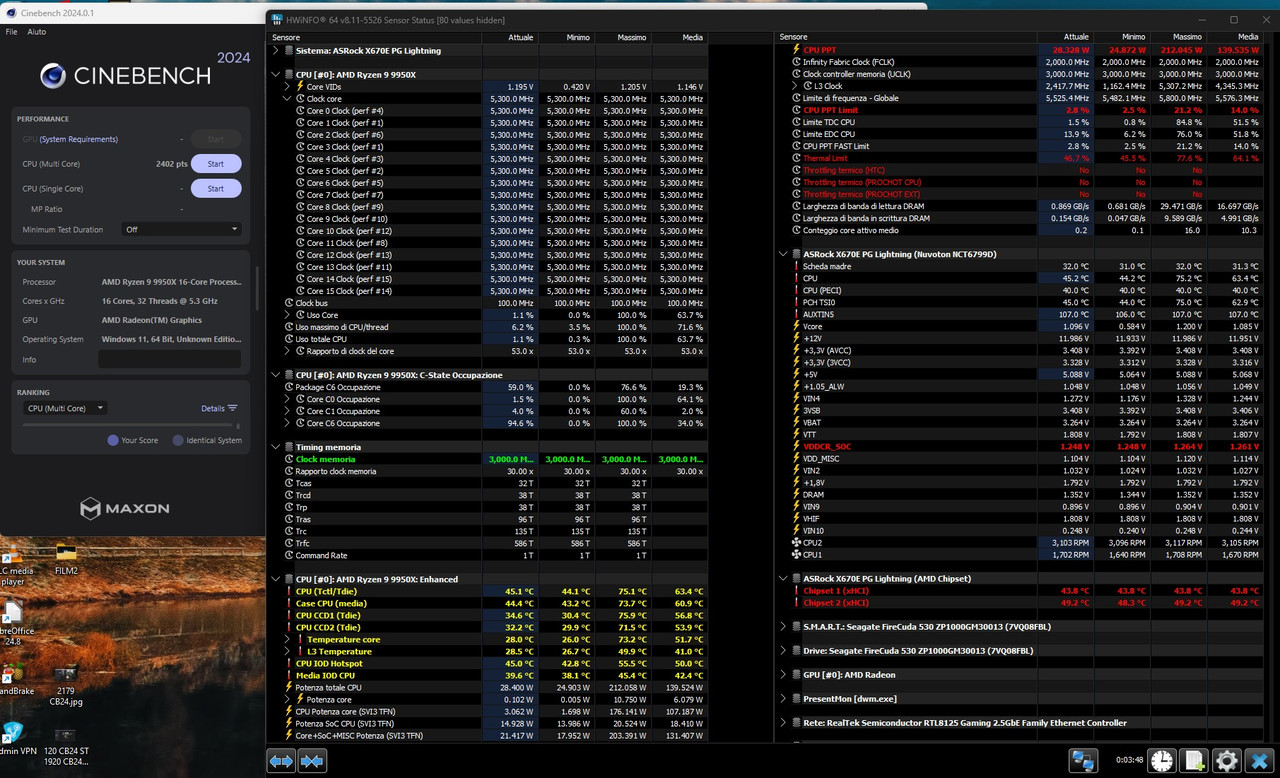Select the Clock memoria row
Screen dimensions: 1280x778
pos(488,459)
